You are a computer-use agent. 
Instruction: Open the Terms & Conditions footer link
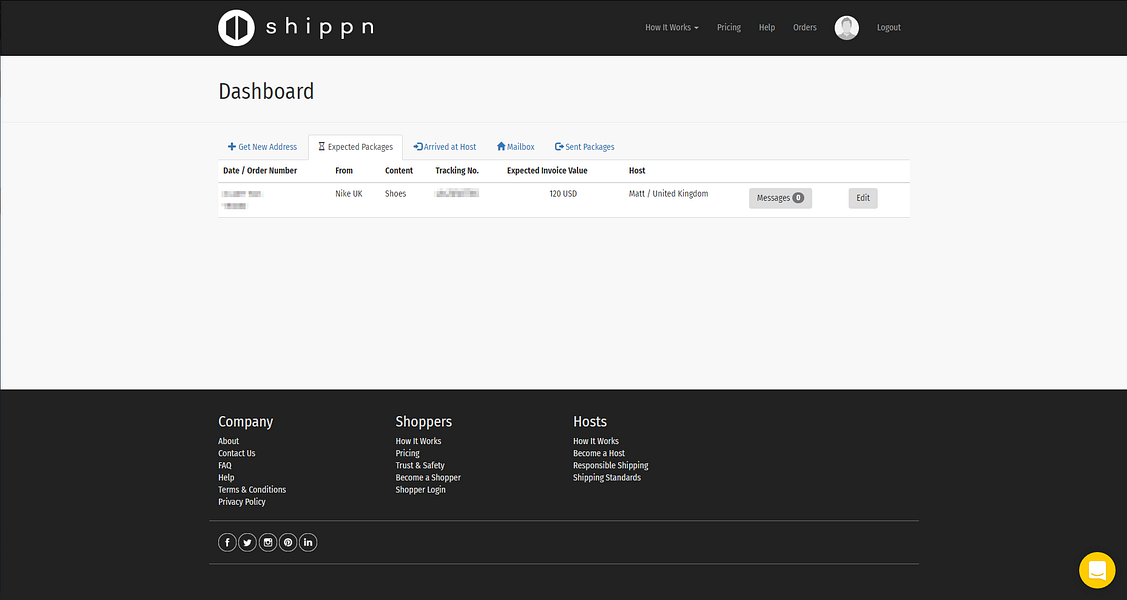[x=252, y=490]
